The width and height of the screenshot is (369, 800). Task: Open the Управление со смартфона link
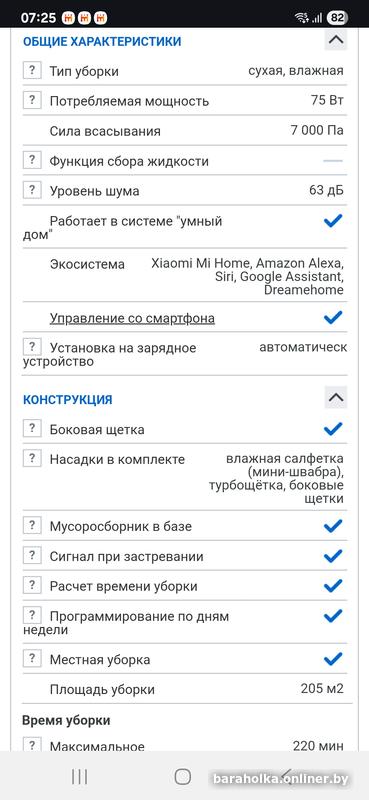click(x=132, y=318)
